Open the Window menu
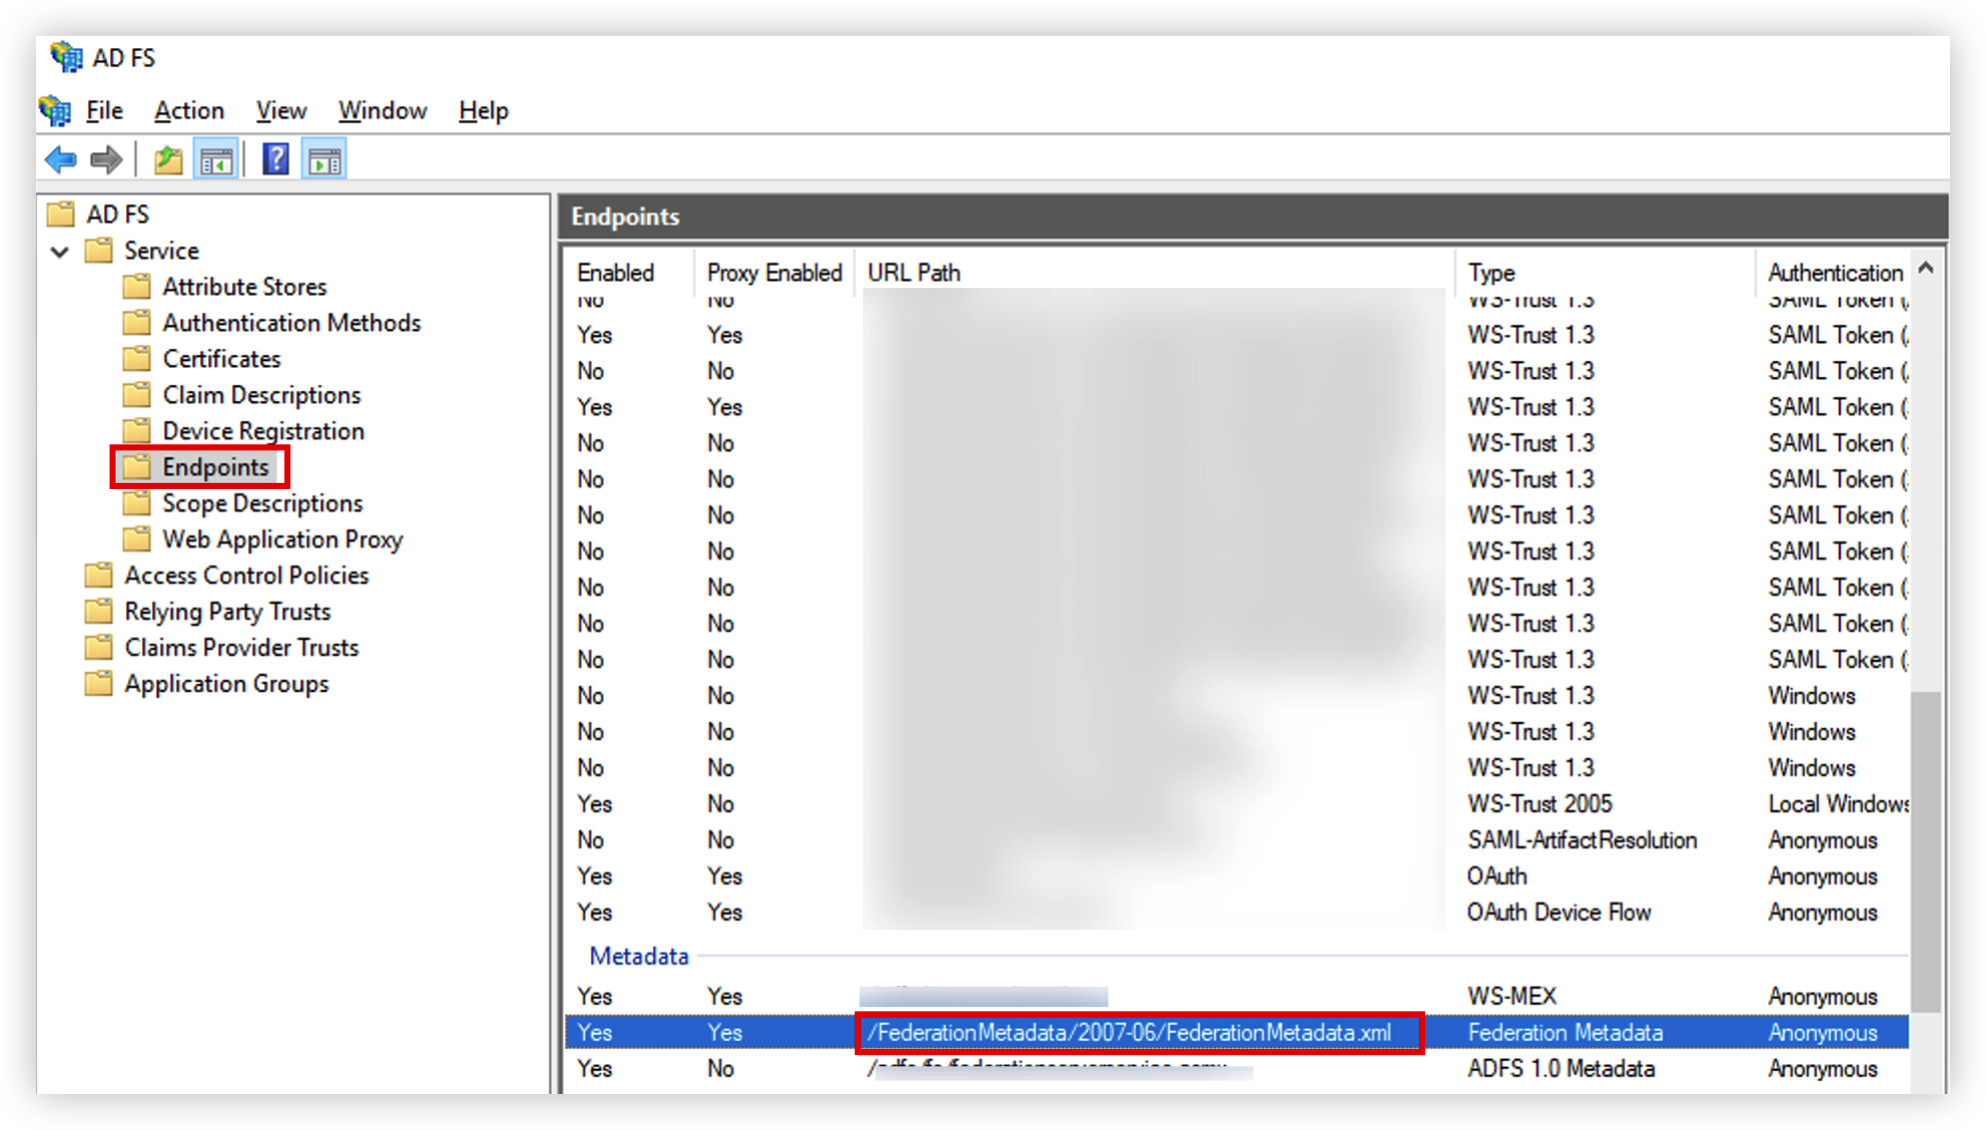Viewport: 1986px width, 1130px height. (382, 110)
